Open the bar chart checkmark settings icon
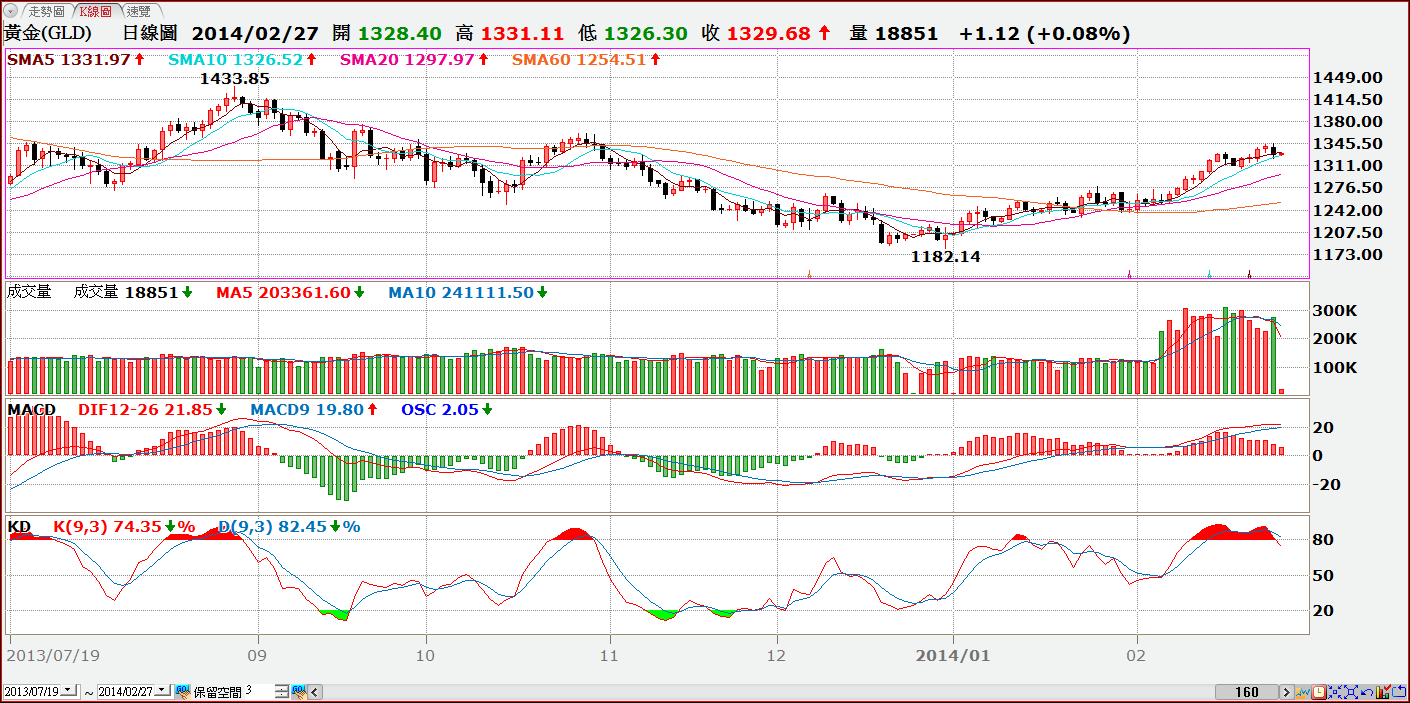 tap(1383, 691)
